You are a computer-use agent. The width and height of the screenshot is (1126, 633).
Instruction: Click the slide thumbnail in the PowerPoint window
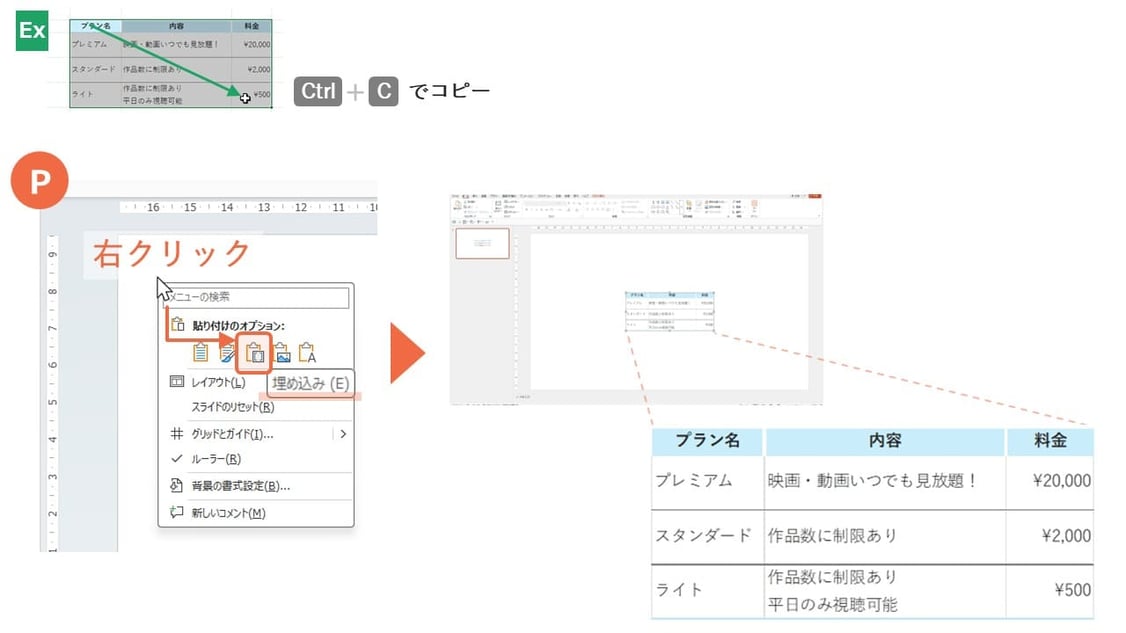483,242
